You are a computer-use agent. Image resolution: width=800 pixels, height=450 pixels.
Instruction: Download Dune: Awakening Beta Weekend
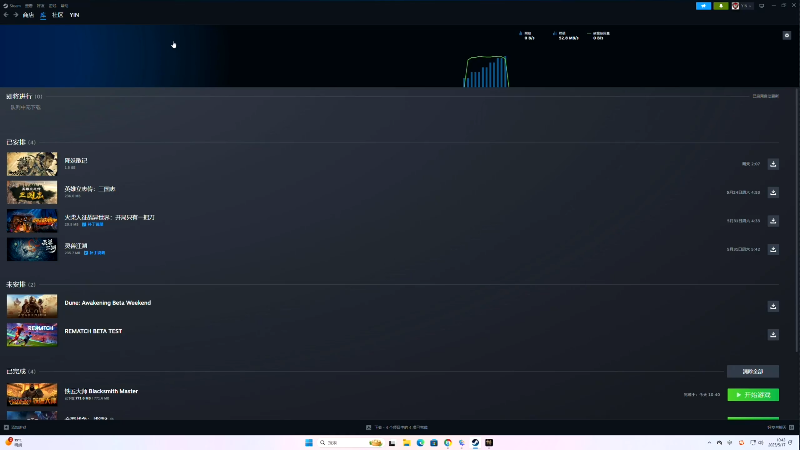click(773, 306)
